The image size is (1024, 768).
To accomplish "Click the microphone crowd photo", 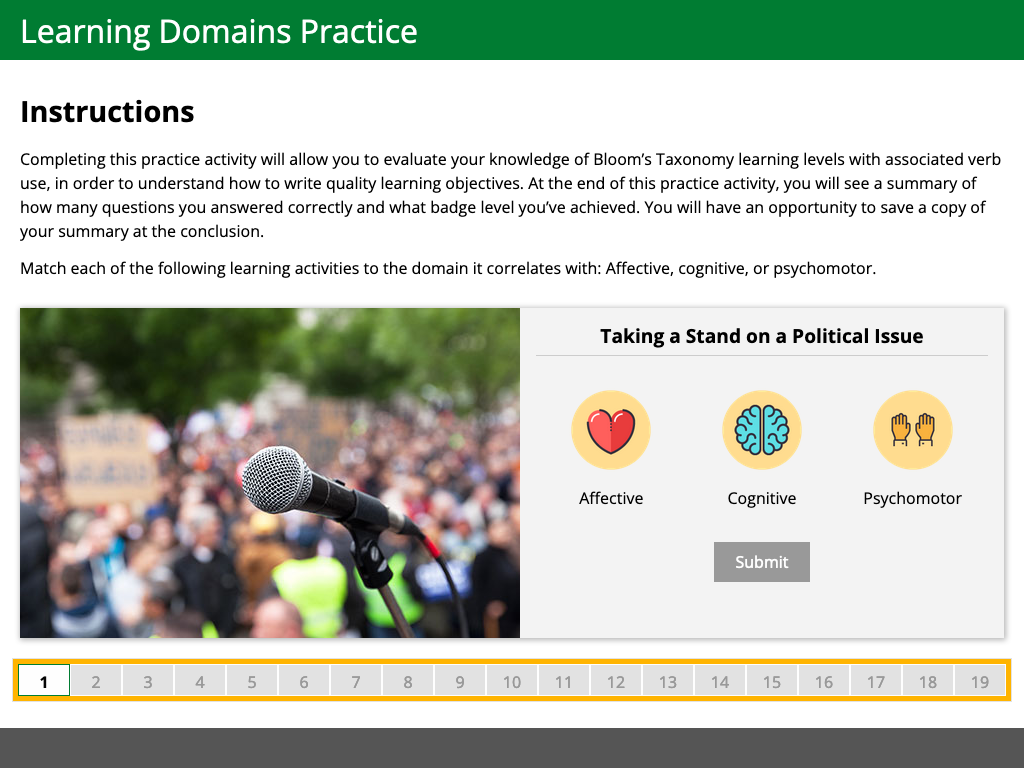I will point(270,472).
